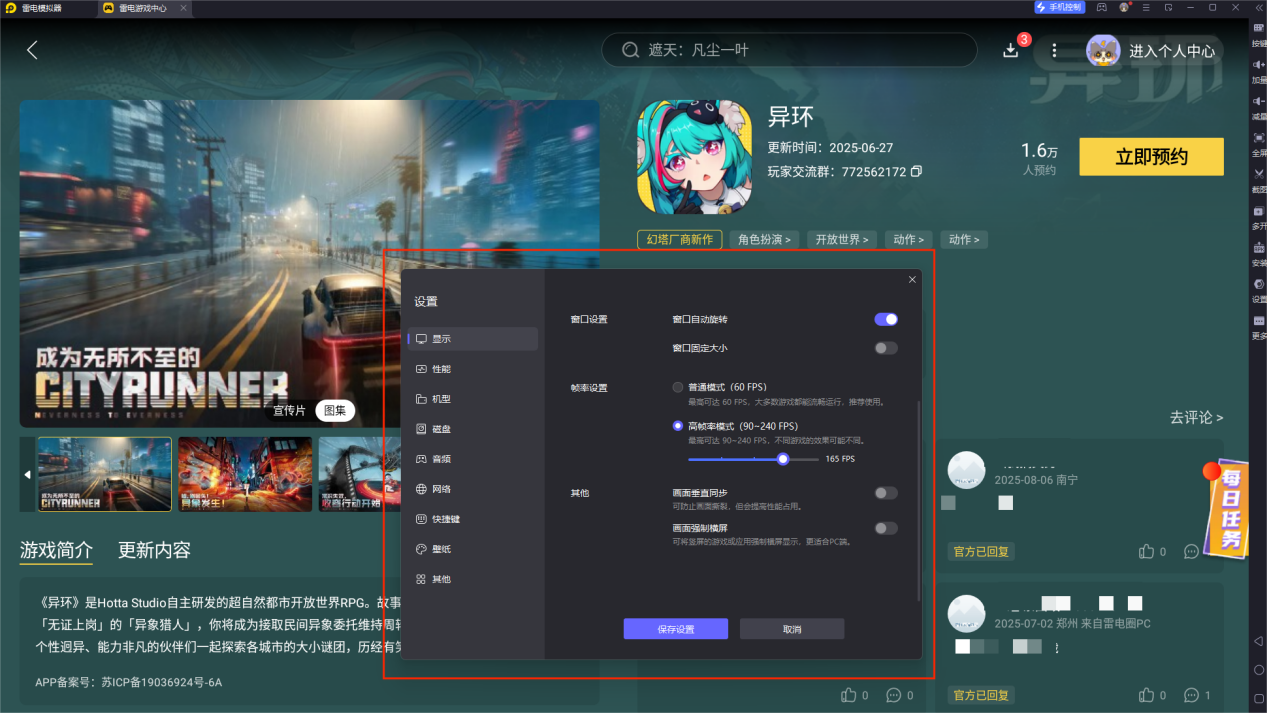Click the Android home circle in sidebar
This screenshot has width=1267, height=713.
click(x=1259, y=669)
